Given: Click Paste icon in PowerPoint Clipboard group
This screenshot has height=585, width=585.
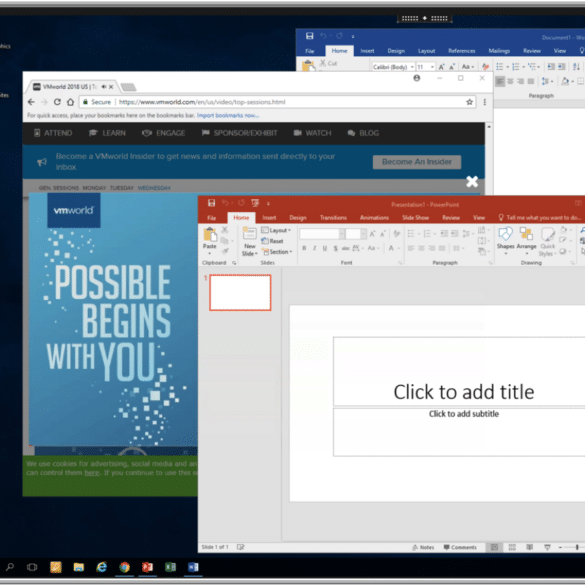Looking at the screenshot, I should [x=210, y=235].
